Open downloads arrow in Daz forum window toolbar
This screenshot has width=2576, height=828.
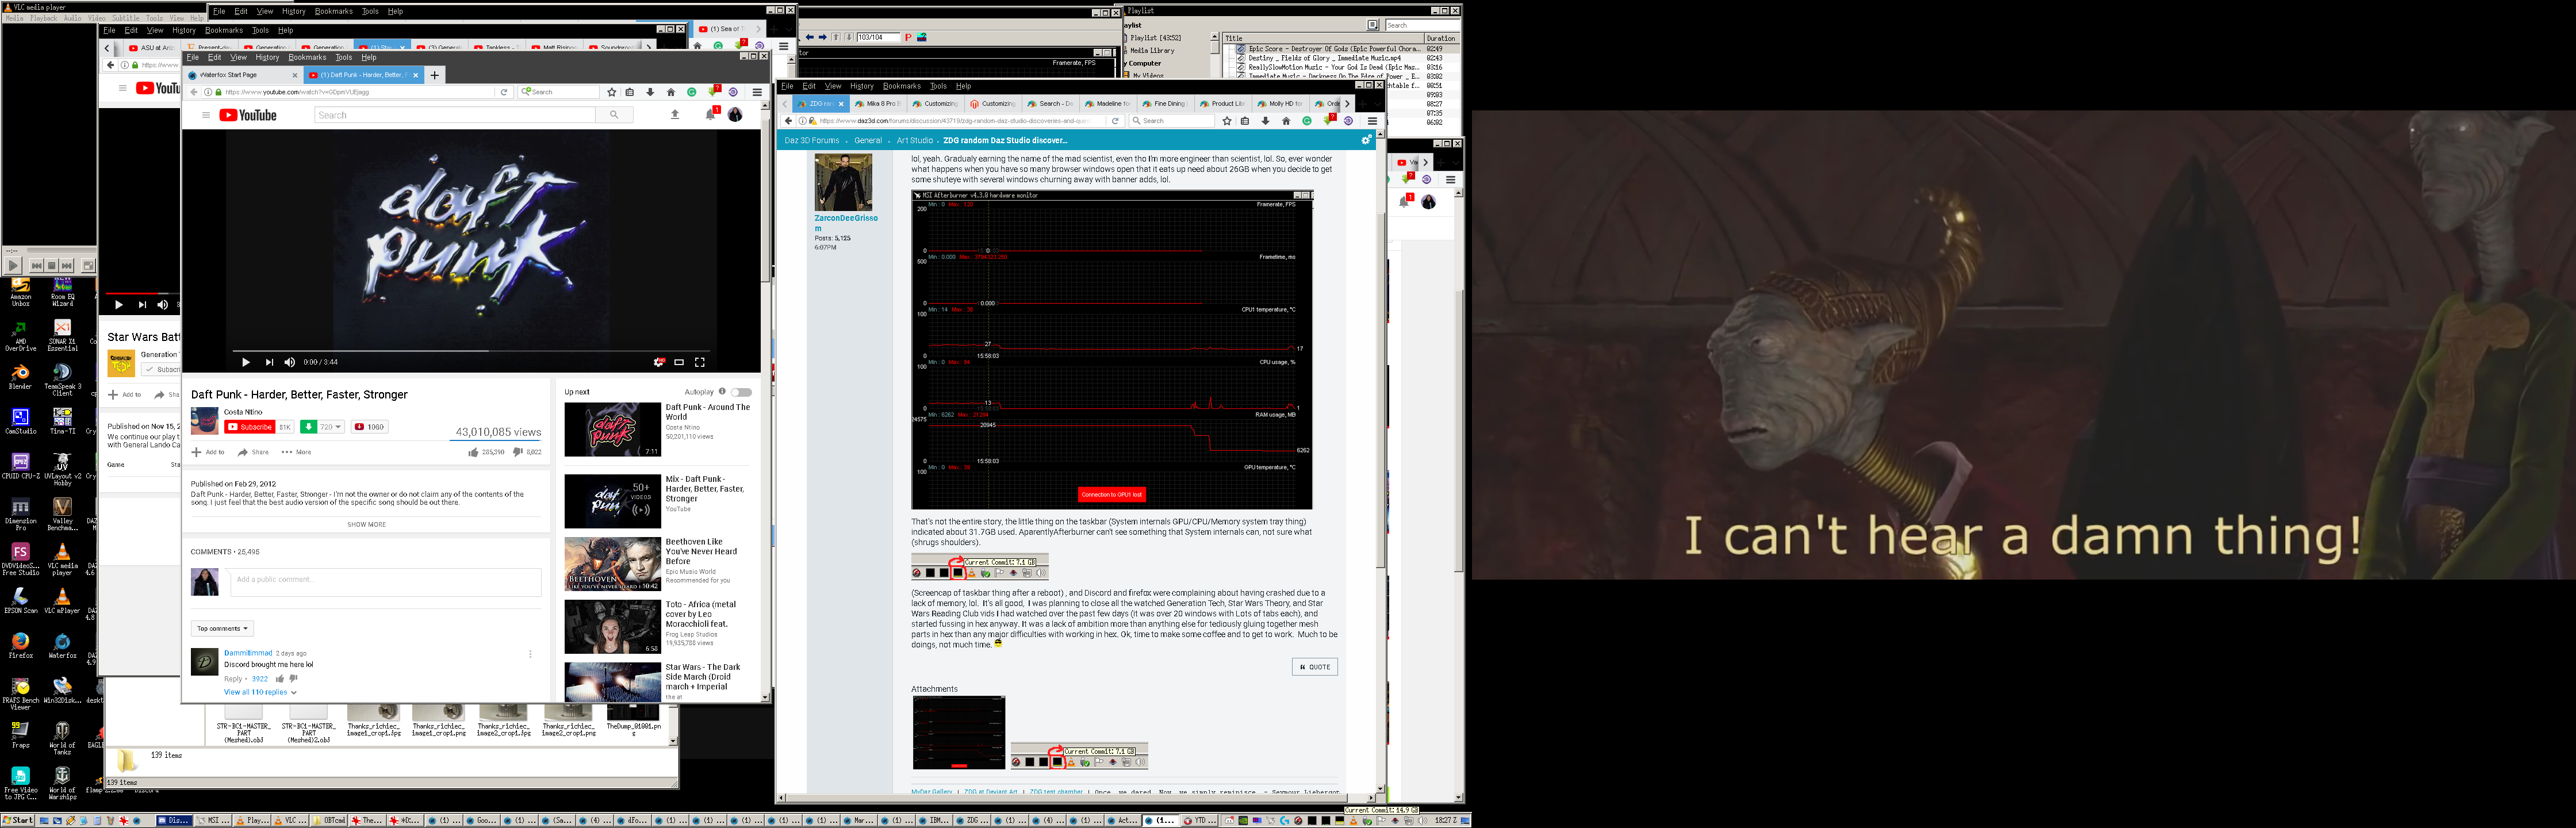coord(1265,121)
